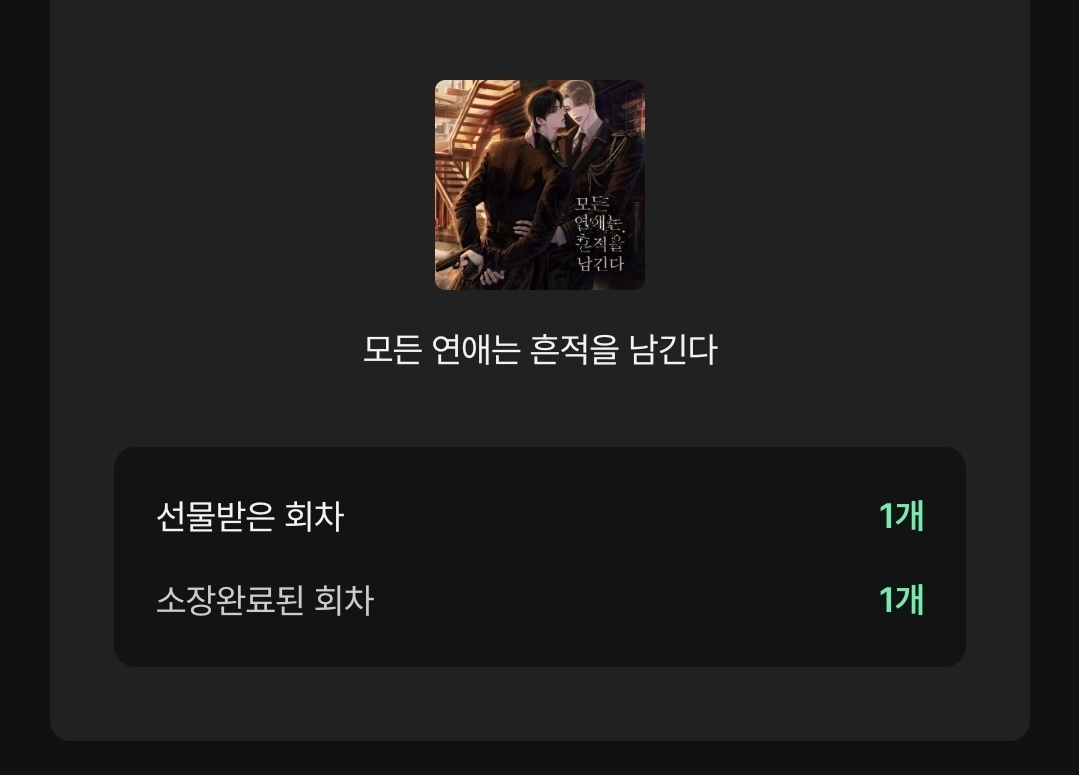Tap the green 1개 beside 선물받은 회차

click(x=901, y=516)
